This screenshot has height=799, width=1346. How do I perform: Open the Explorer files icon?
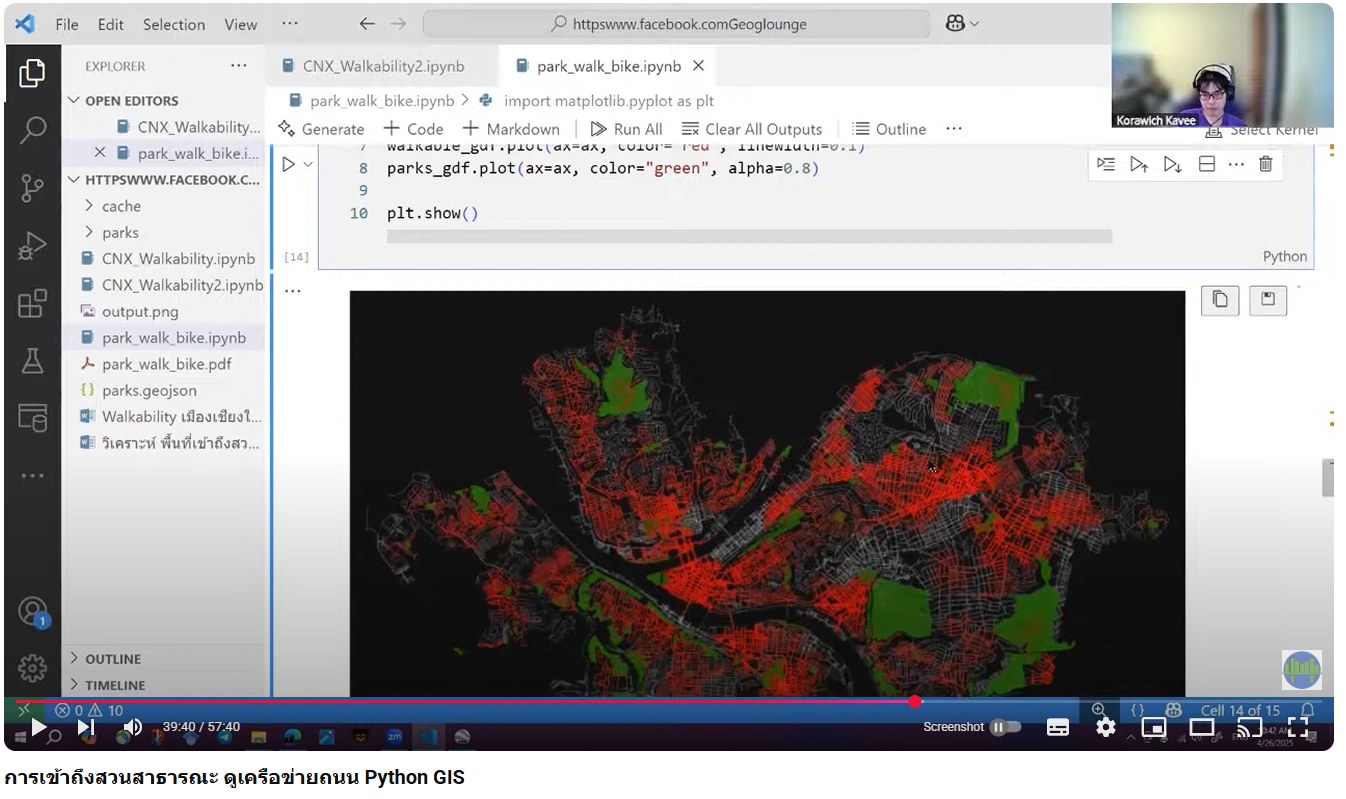[33, 72]
